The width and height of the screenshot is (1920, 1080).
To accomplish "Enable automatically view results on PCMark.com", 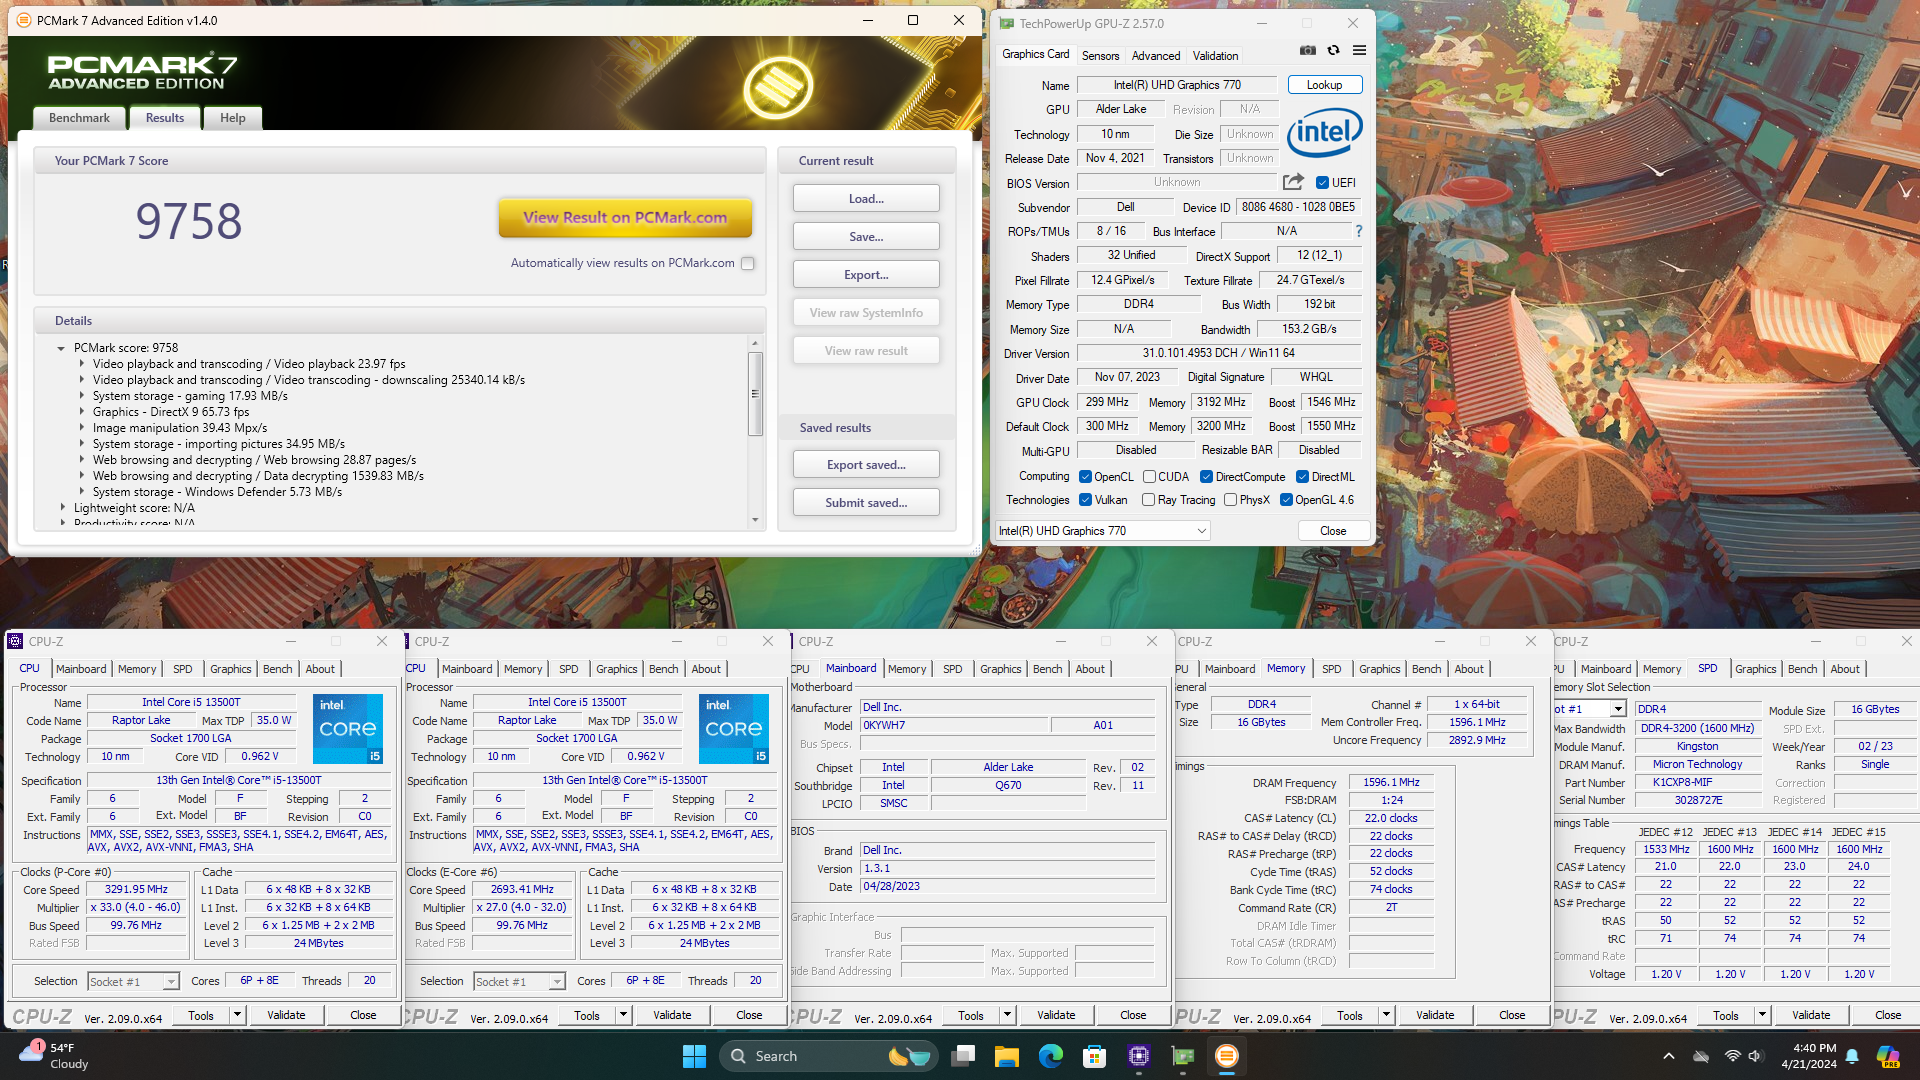I will coord(748,263).
